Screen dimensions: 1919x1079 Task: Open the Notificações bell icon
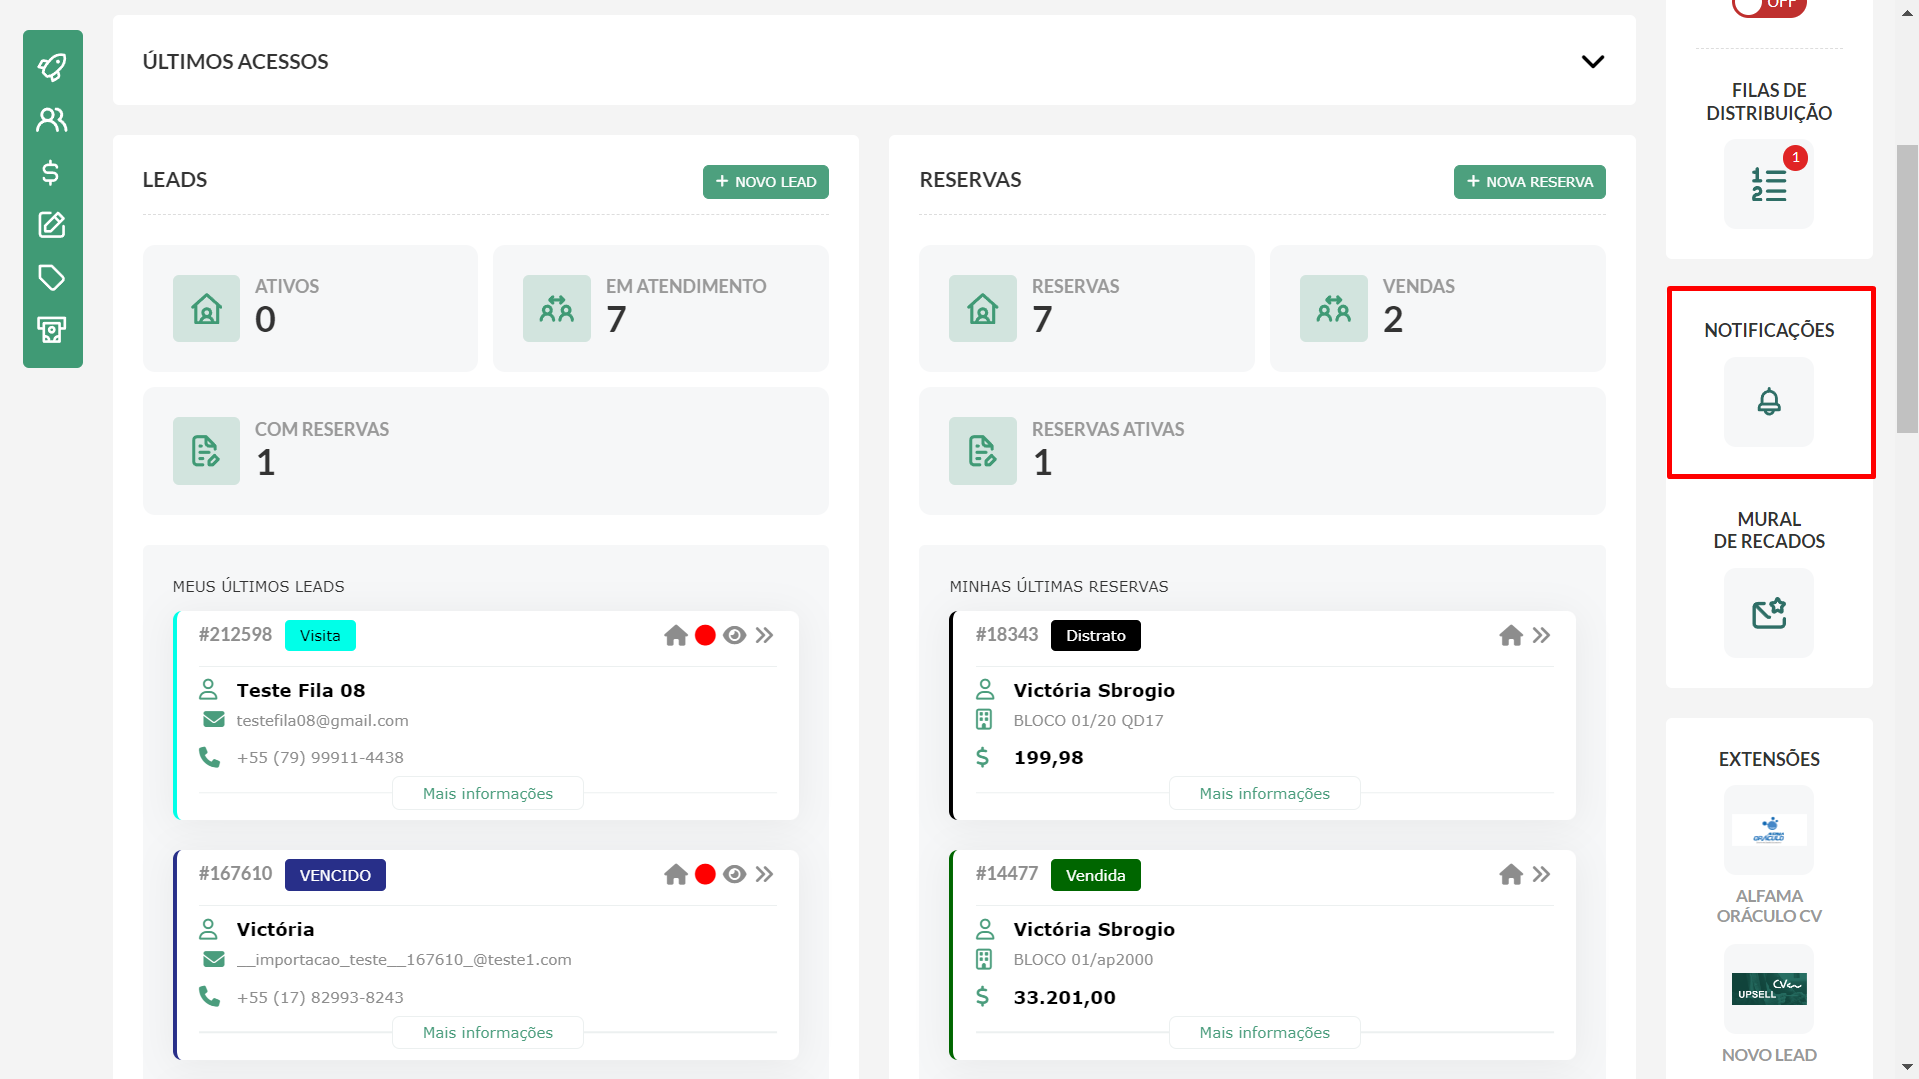tap(1769, 402)
